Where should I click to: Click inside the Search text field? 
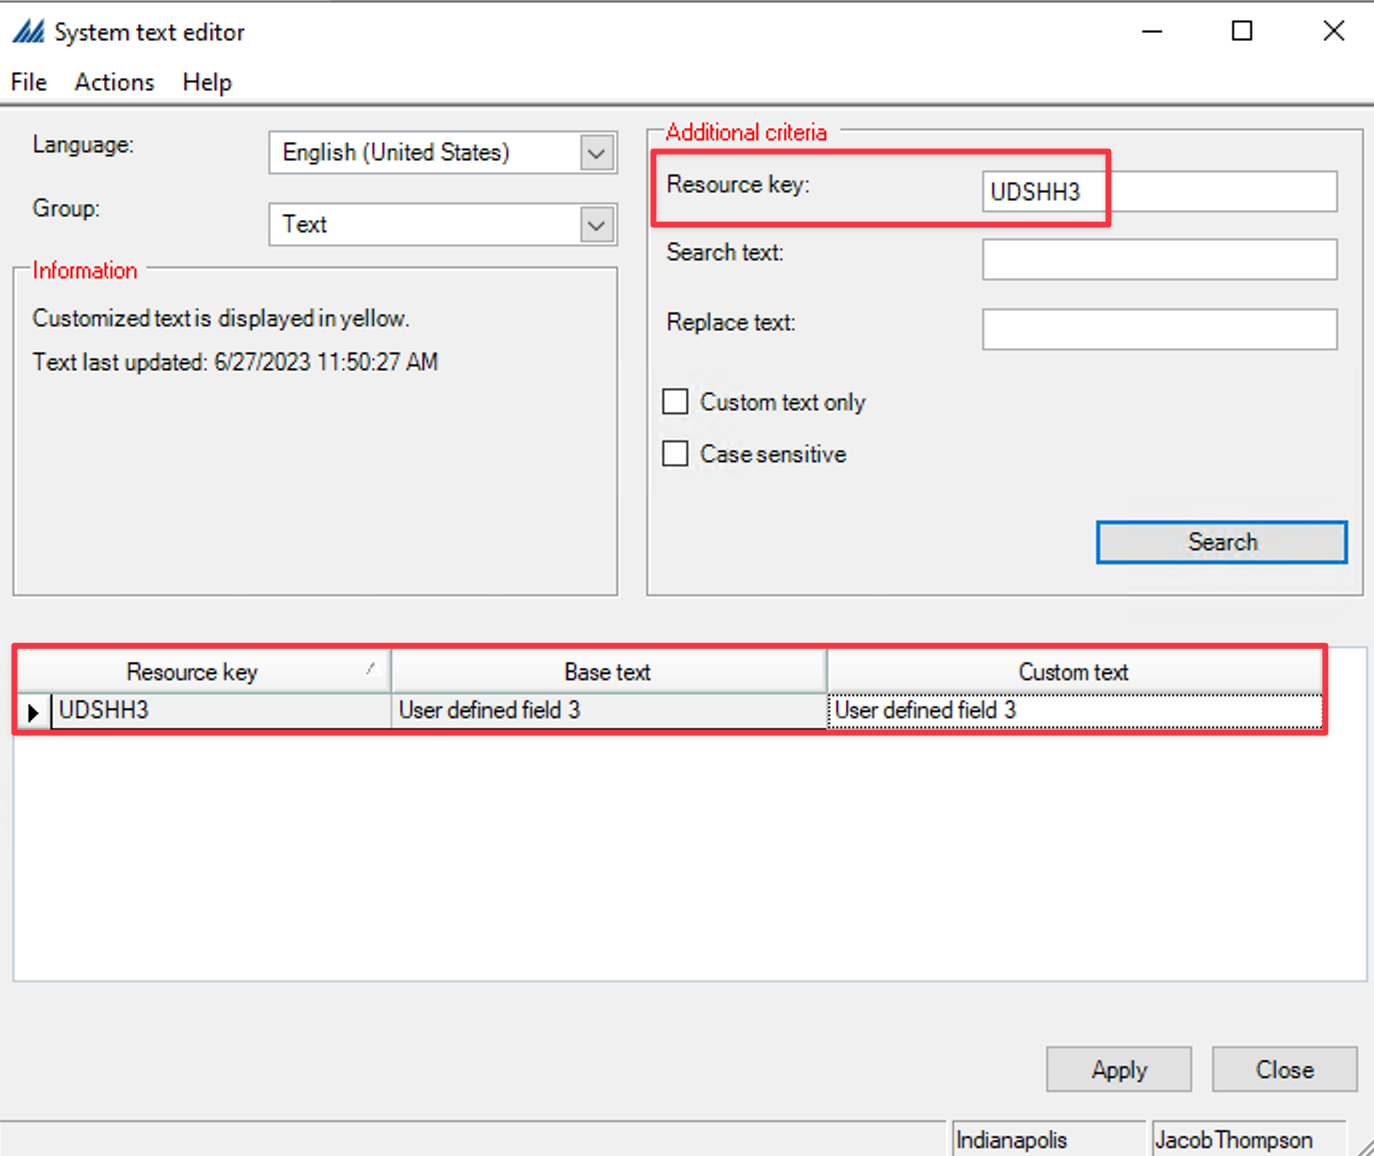click(1158, 259)
